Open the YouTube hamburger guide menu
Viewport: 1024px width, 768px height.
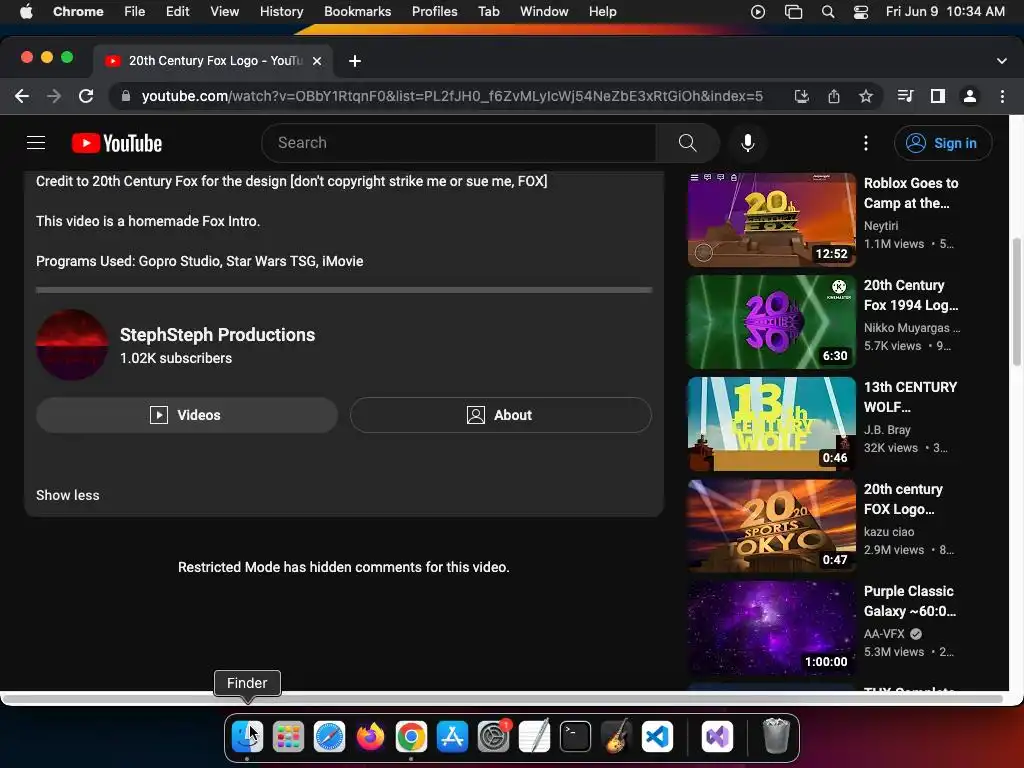point(36,143)
